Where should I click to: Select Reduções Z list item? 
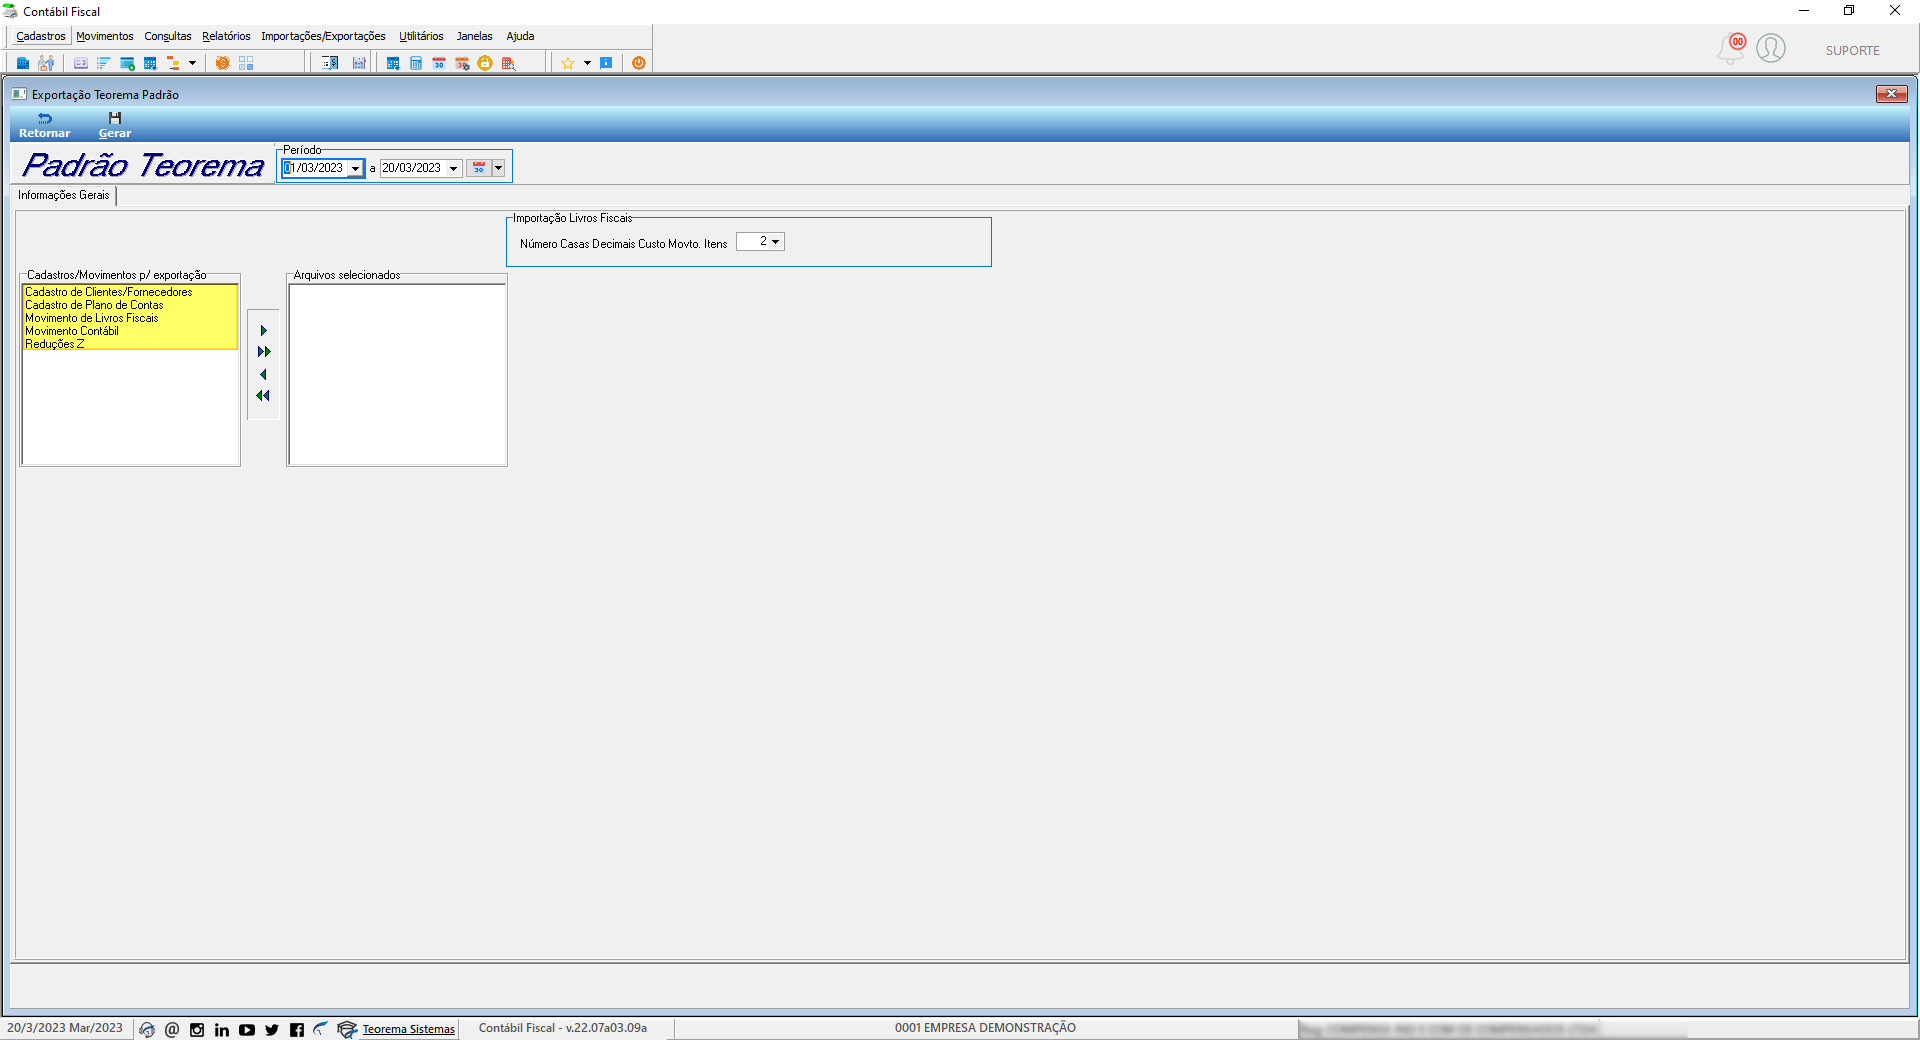tap(130, 344)
